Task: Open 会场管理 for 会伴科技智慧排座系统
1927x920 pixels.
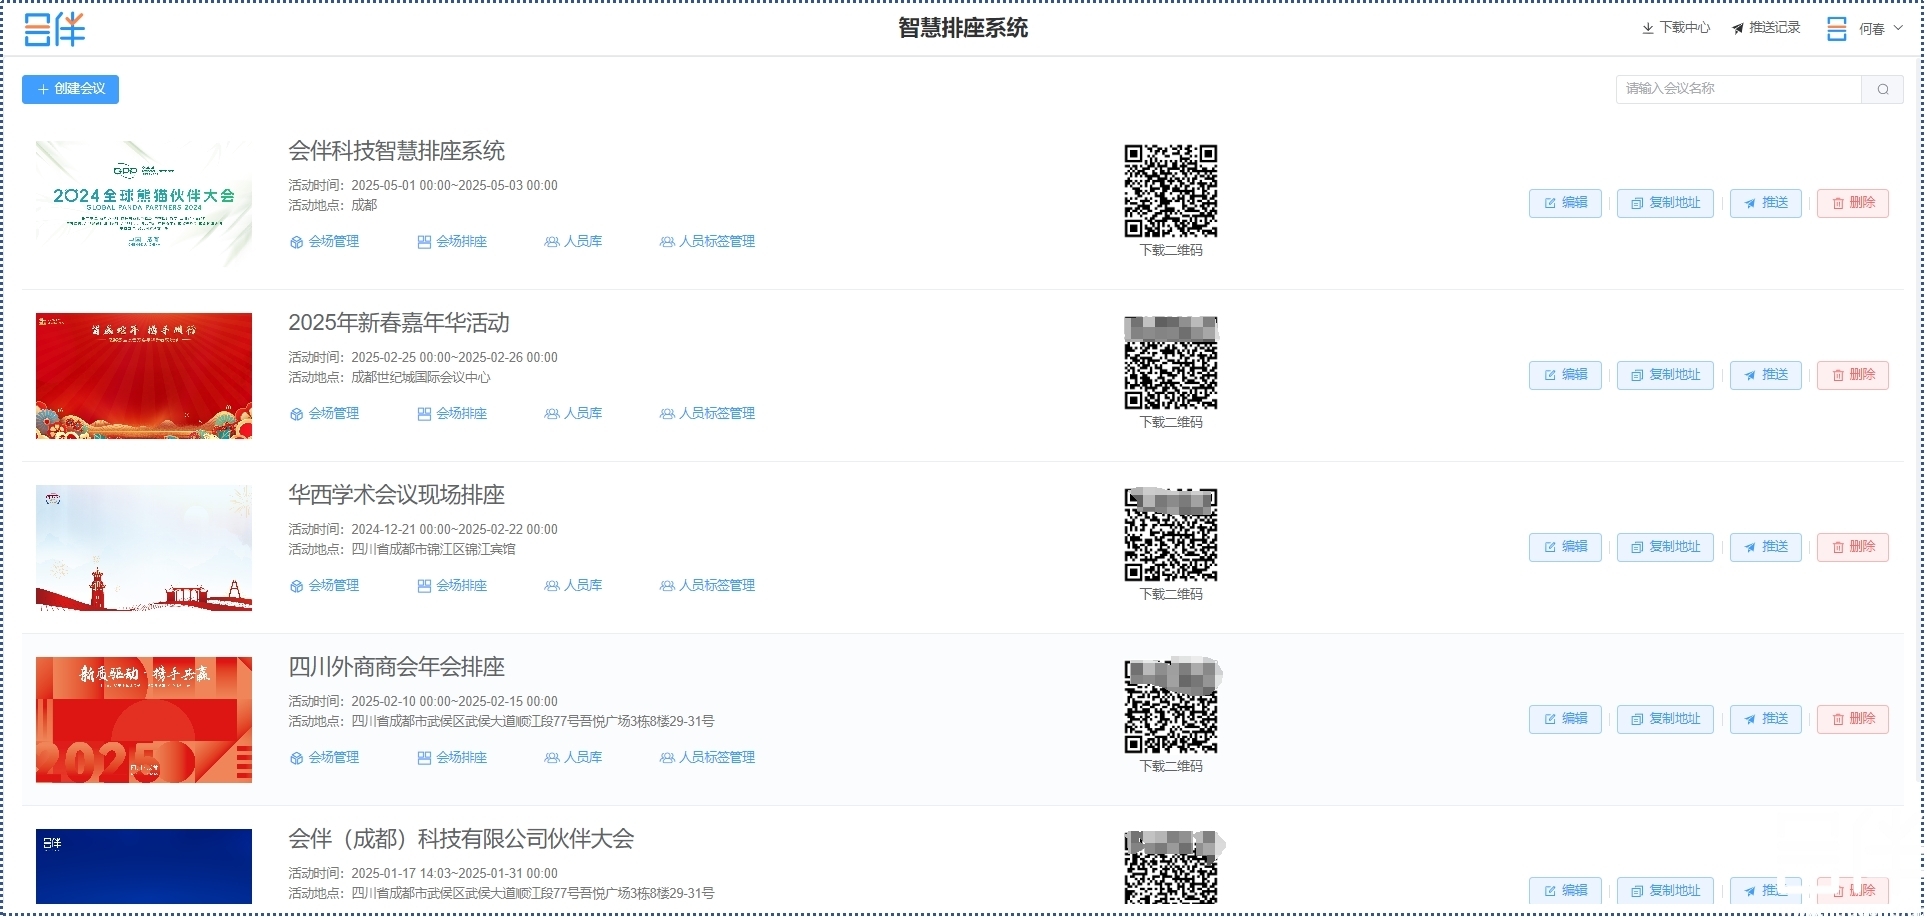Action: 324,241
